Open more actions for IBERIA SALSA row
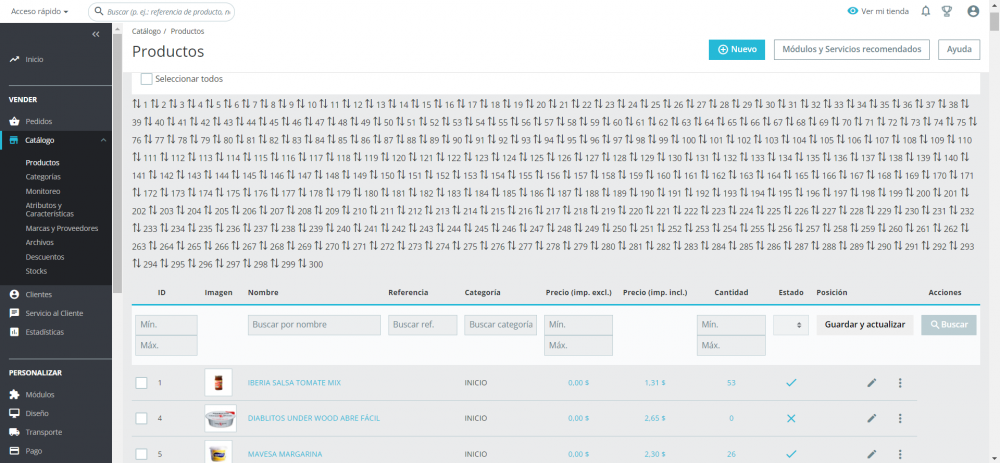The height and width of the screenshot is (463, 1000). 900,383
